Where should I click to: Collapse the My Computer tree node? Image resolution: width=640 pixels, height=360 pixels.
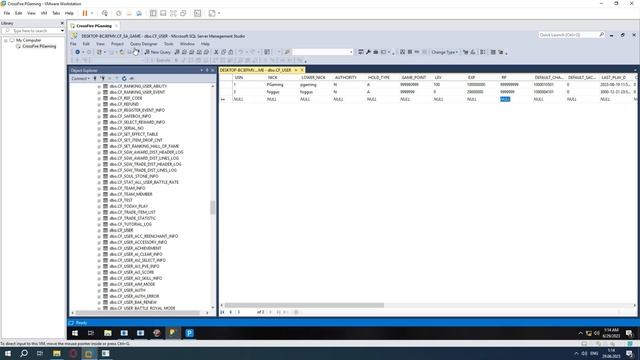[6, 40]
